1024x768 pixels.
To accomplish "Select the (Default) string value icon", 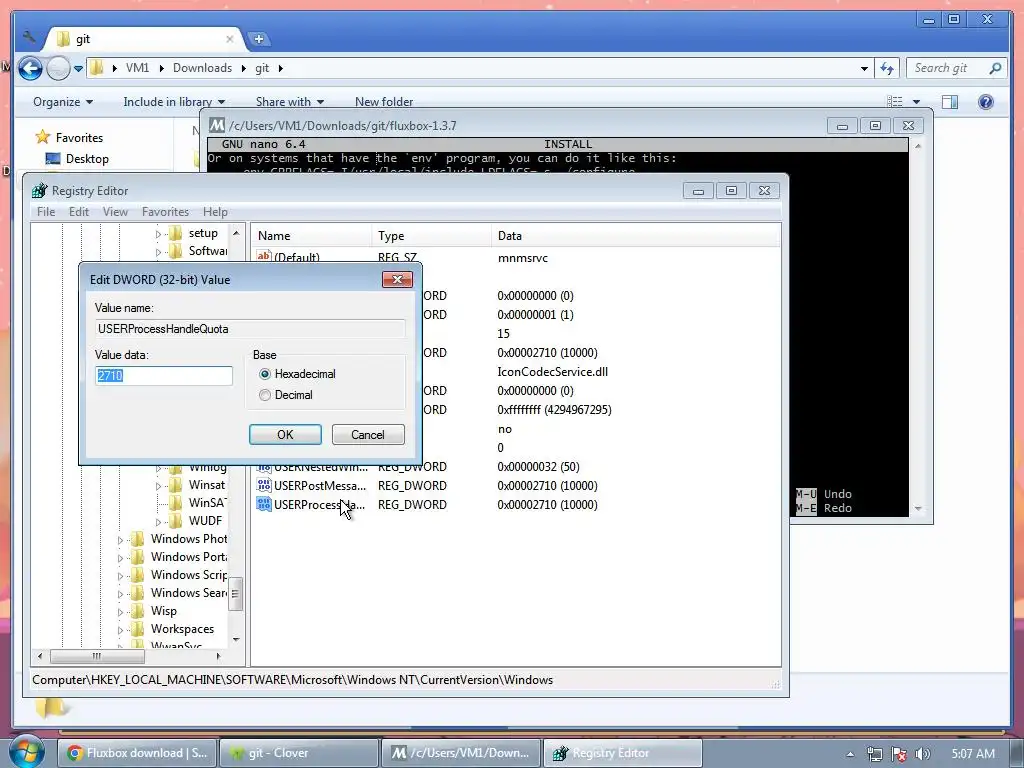I will 264,257.
